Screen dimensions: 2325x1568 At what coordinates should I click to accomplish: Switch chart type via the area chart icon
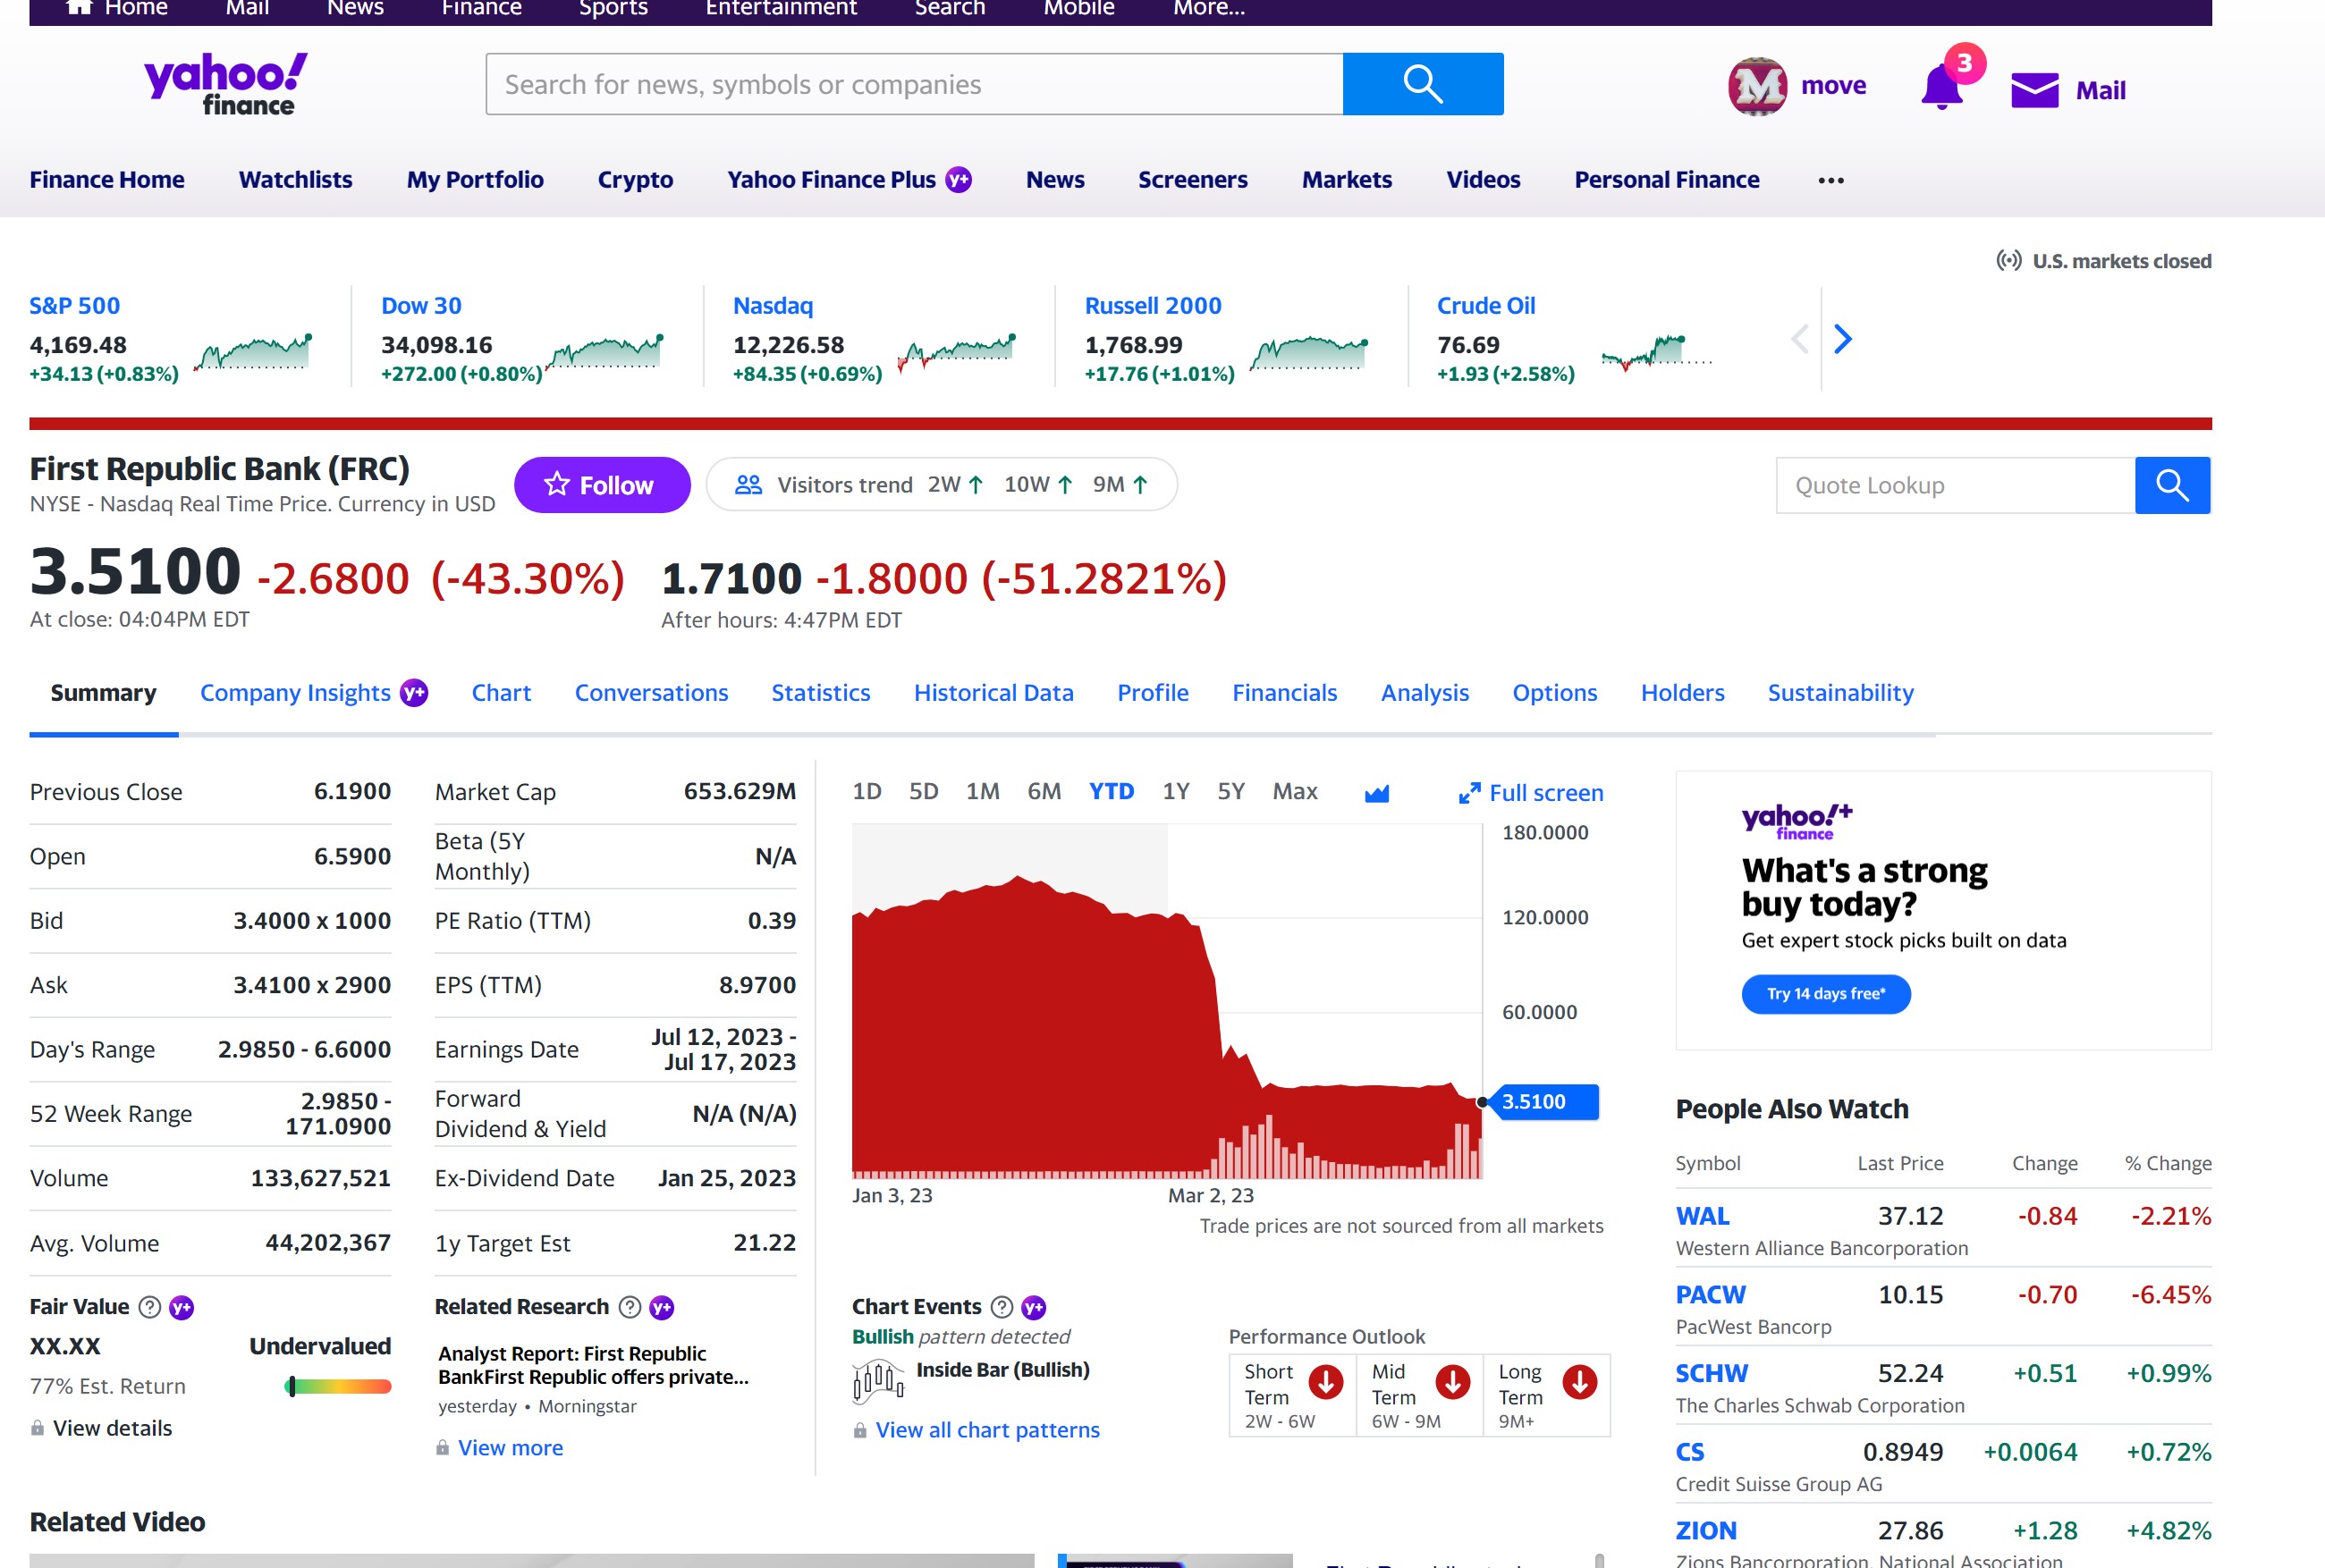pyautogui.click(x=1376, y=793)
